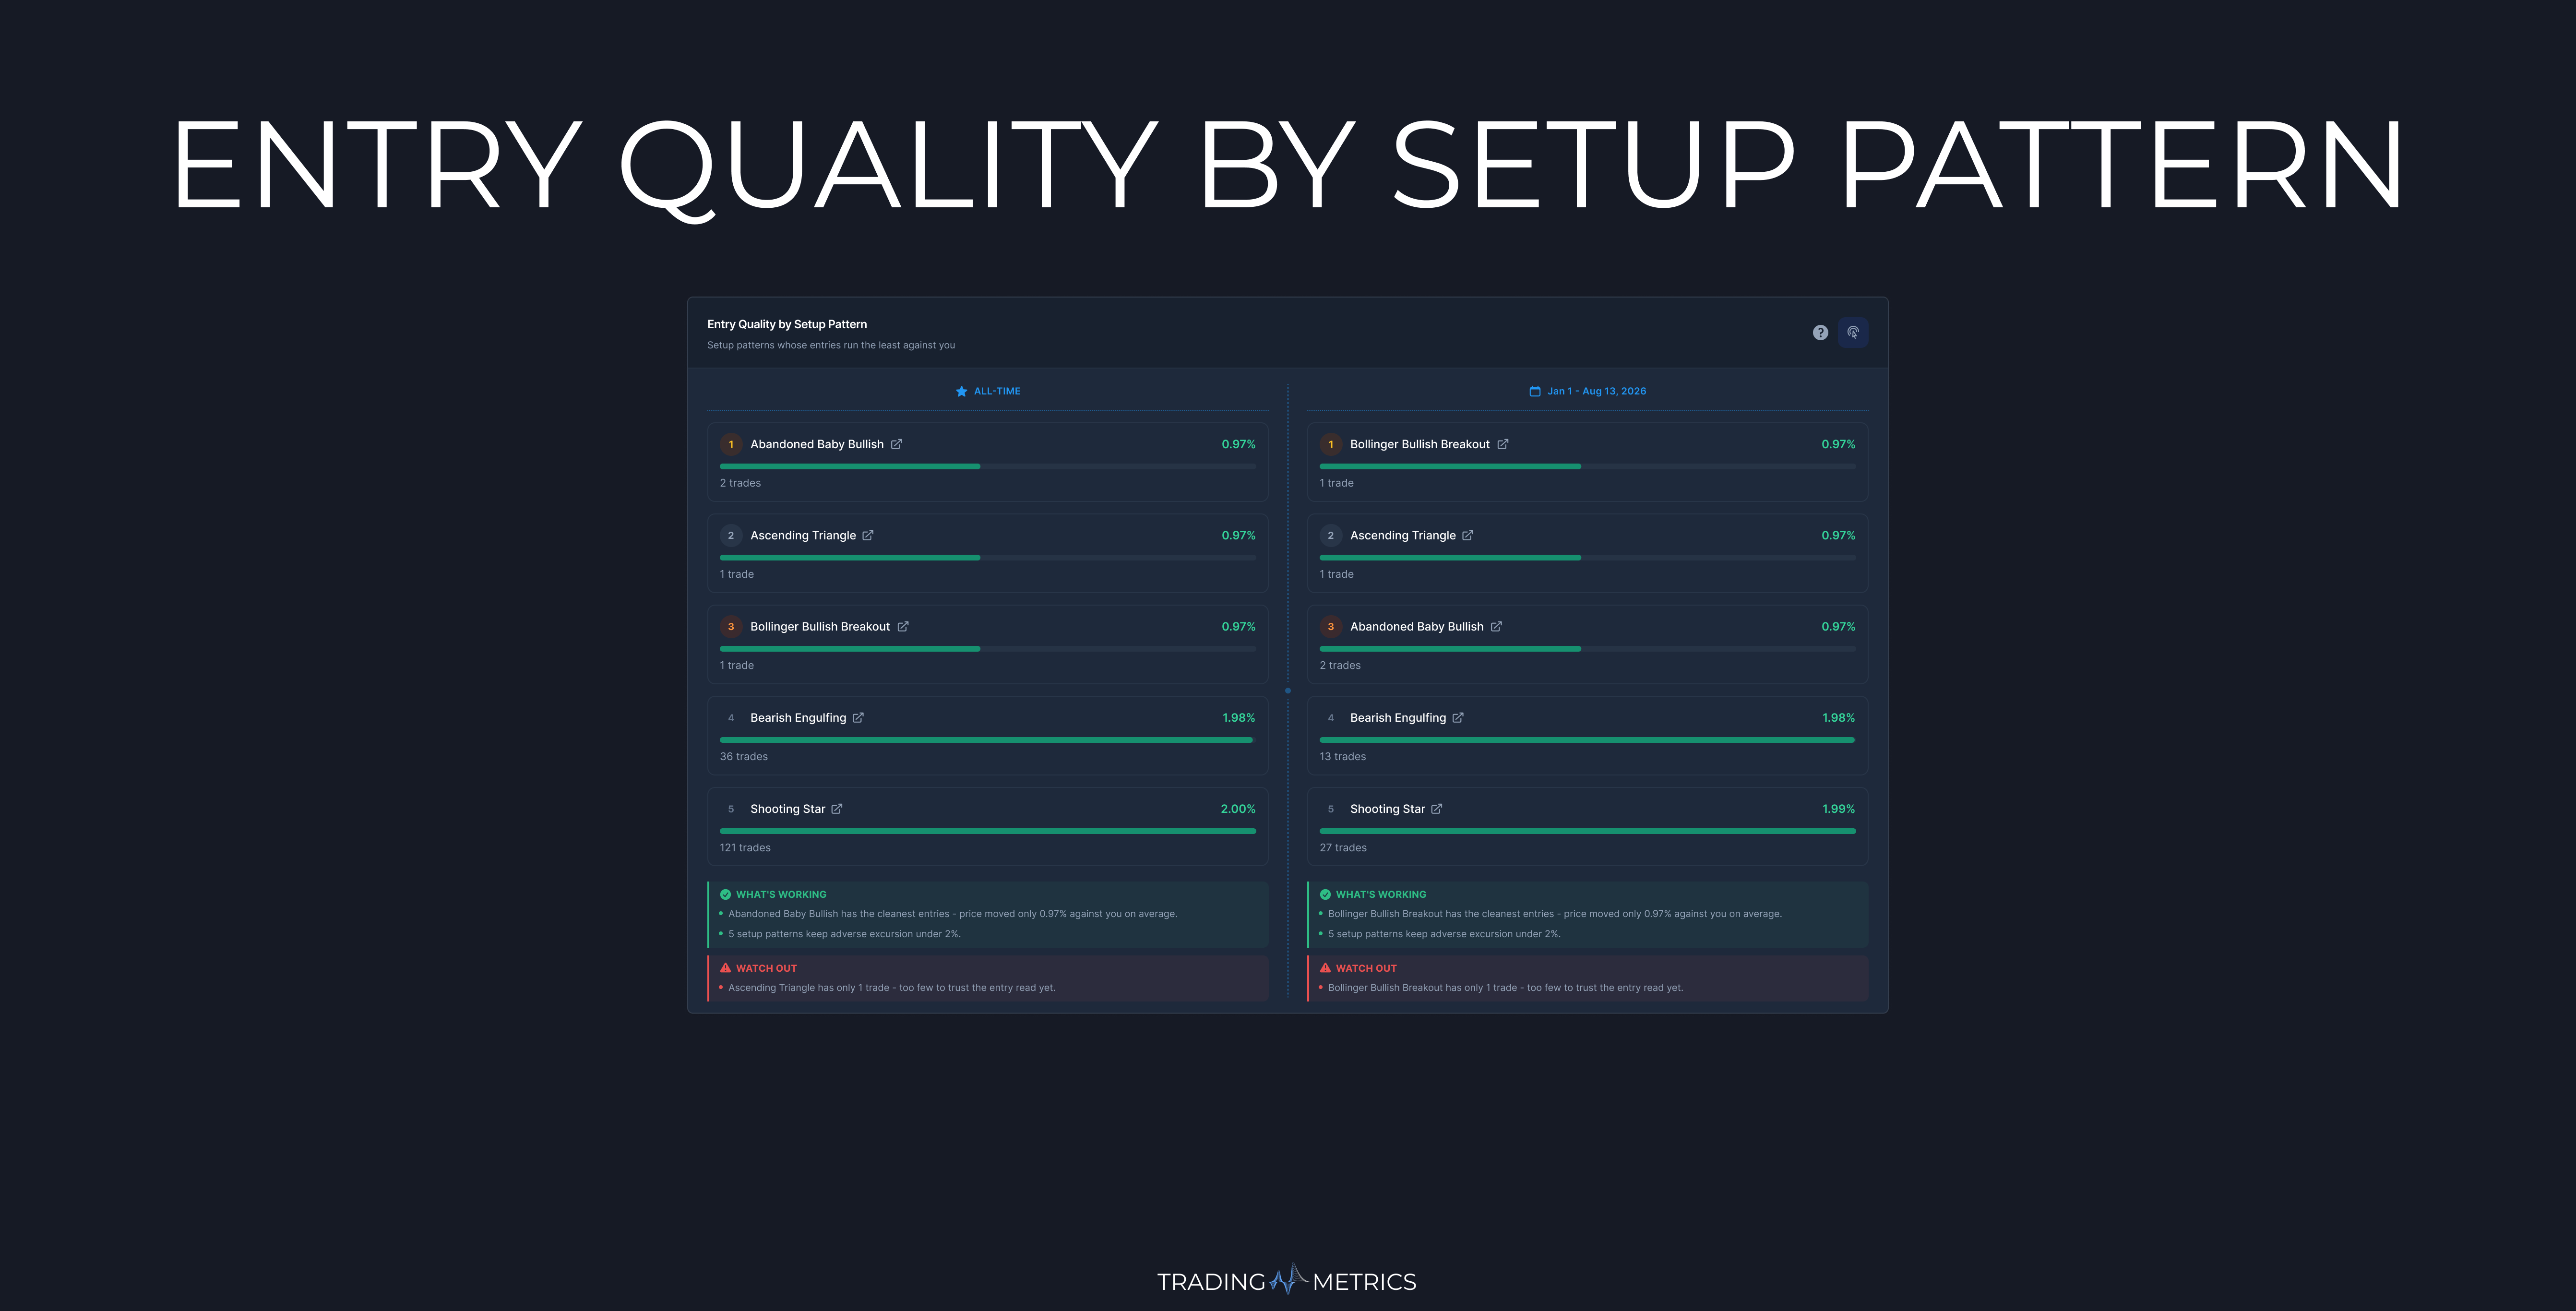
Task: Click all-time "WHAT'S WORKING" heading
Action: tap(781, 895)
